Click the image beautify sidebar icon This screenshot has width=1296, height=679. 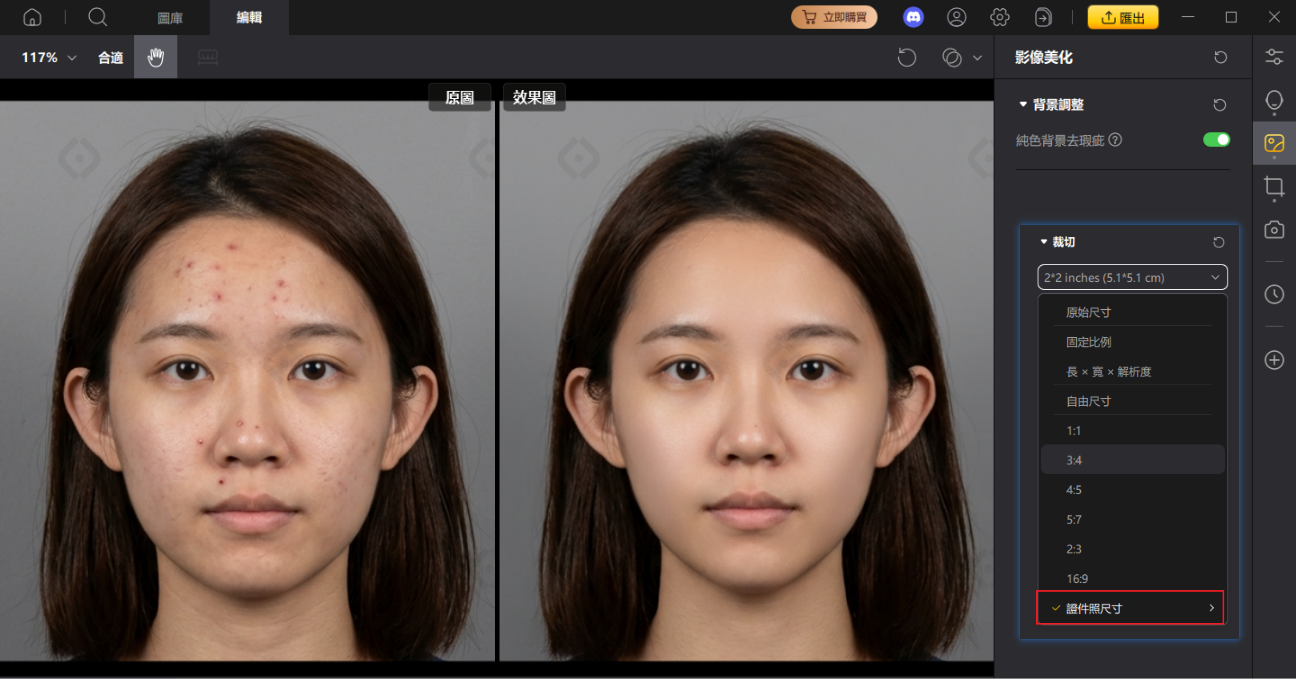point(1274,143)
